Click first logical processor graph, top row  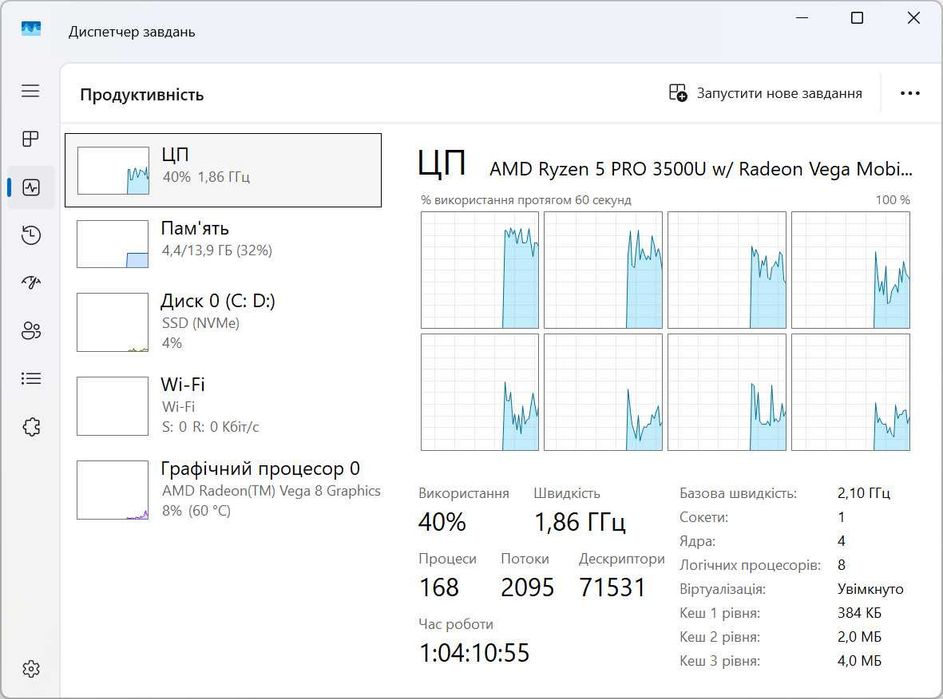480,269
